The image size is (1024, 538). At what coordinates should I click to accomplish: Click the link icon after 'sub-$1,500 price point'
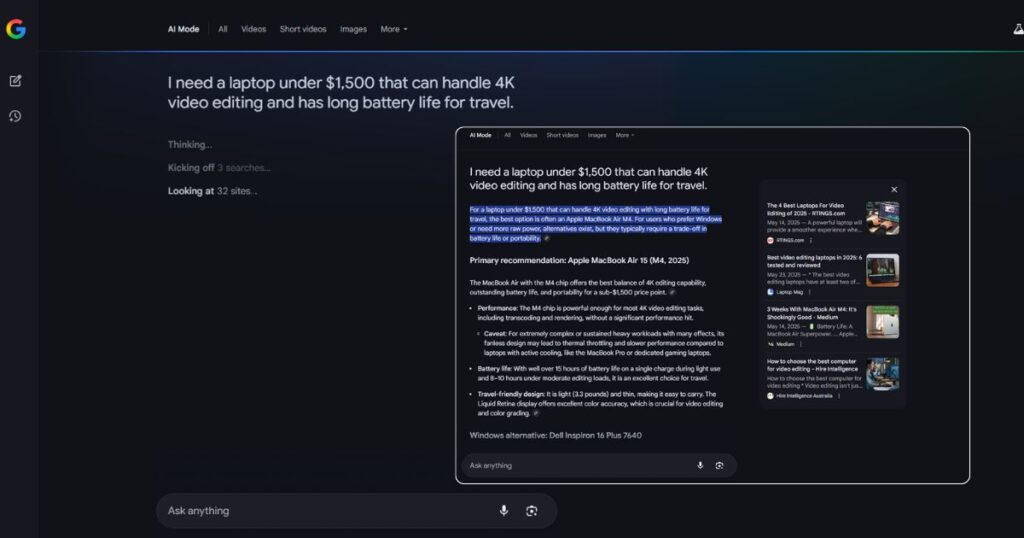click(x=672, y=293)
